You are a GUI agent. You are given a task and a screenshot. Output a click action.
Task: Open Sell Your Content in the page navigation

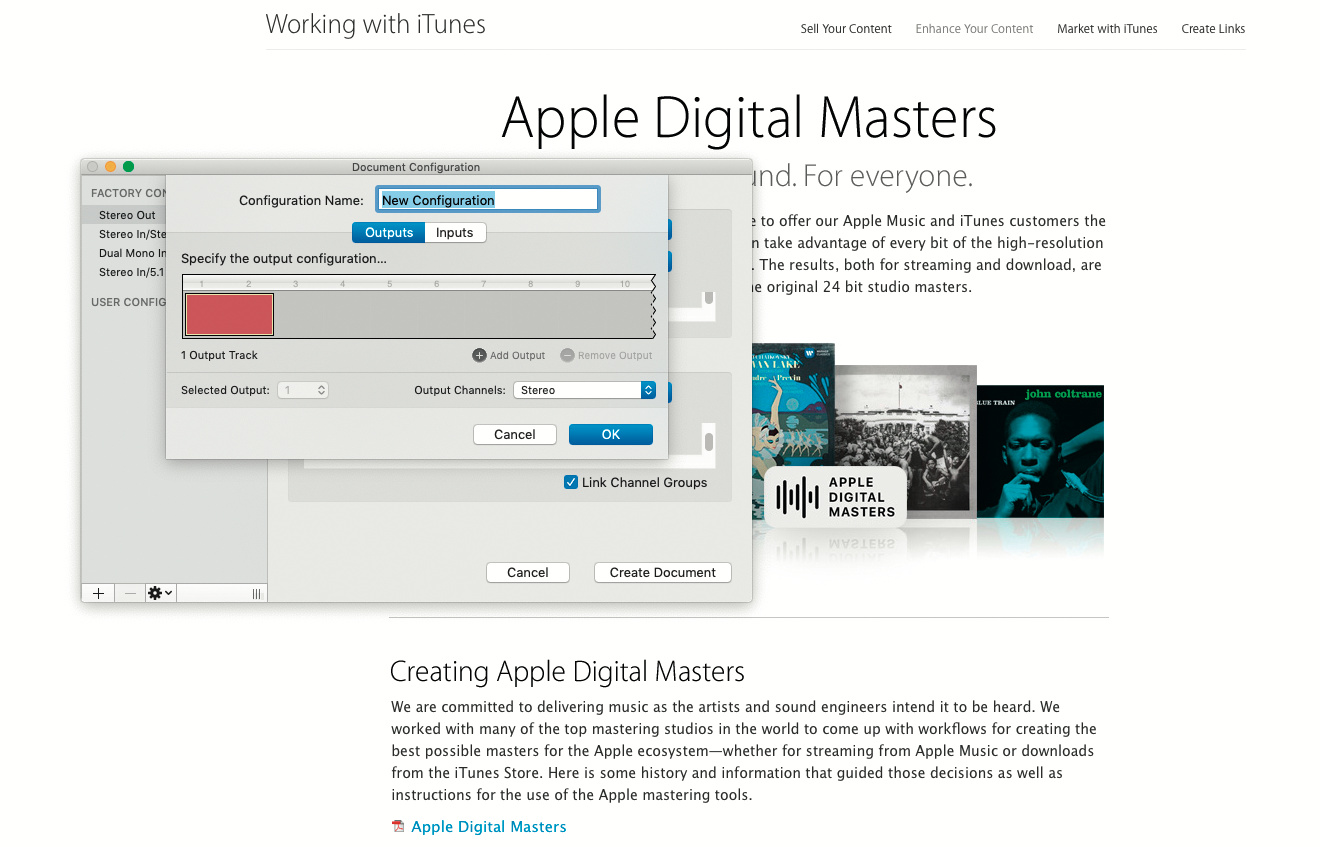coord(846,29)
